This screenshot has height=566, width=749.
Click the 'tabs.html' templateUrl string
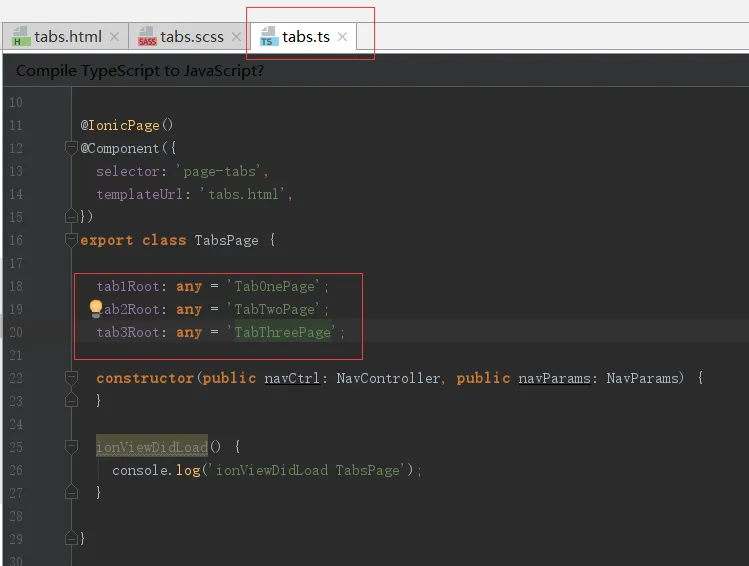[x=243, y=194]
